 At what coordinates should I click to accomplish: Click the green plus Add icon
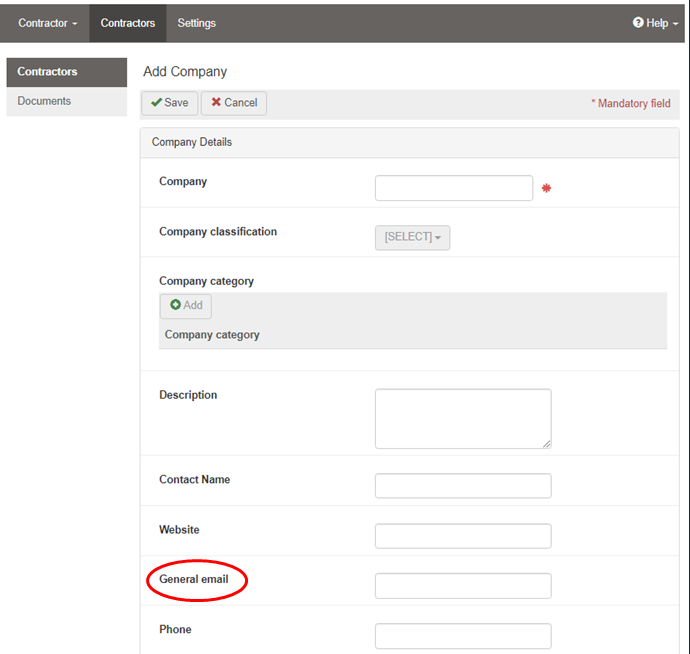tap(175, 306)
